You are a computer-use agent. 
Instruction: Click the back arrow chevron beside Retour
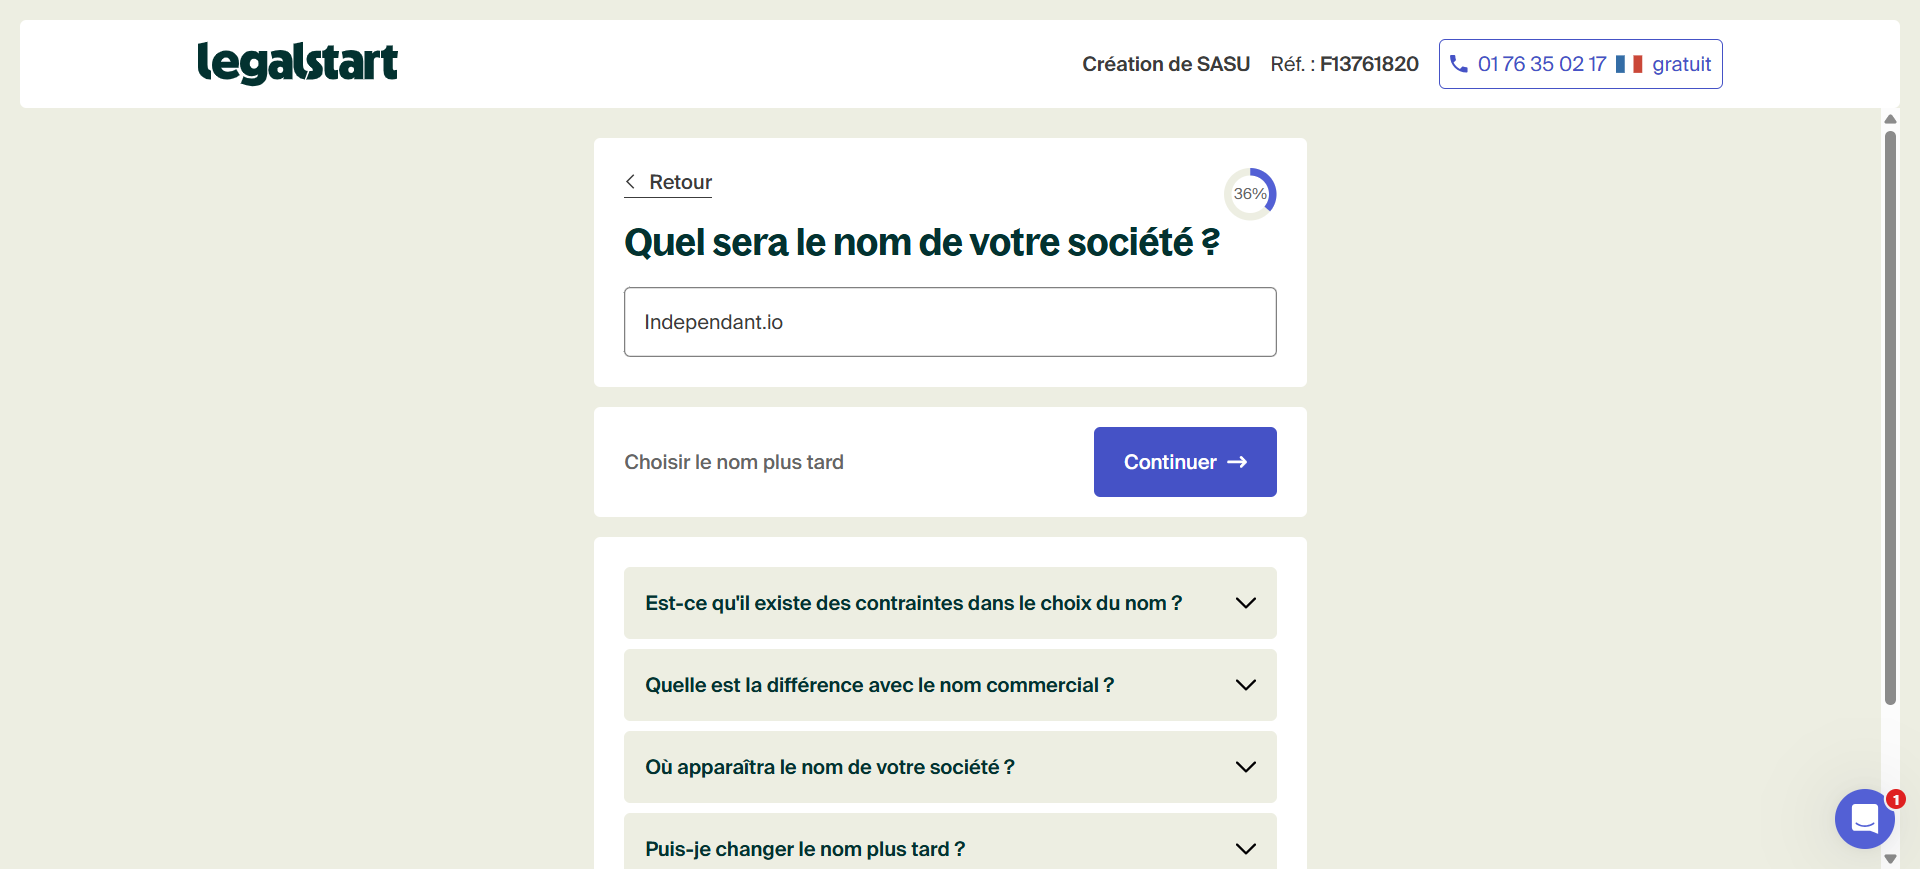click(x=631, y=182)
